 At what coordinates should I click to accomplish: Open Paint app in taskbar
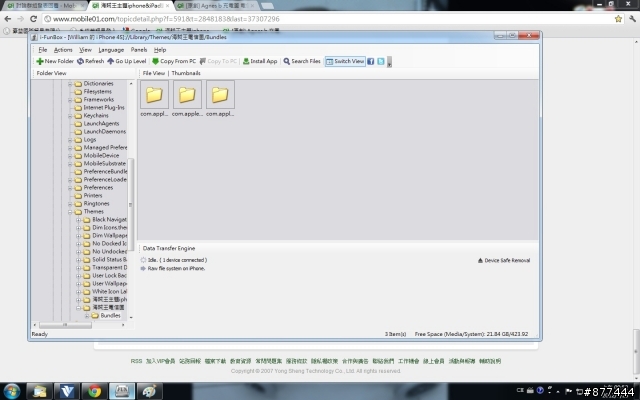149,391
